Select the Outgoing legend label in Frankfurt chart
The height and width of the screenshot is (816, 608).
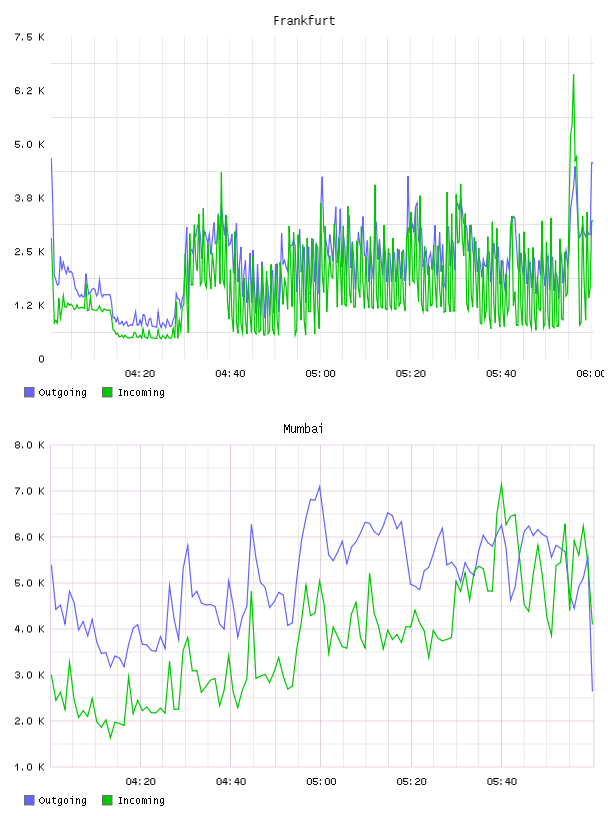62,392
